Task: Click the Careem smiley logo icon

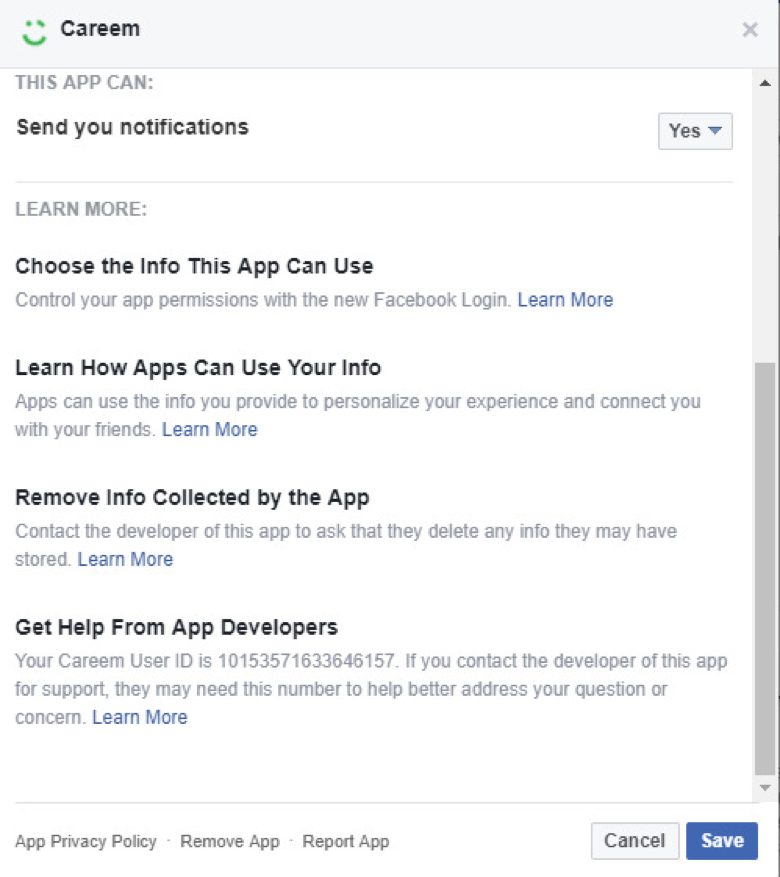Action: click(x=34, y=31)
